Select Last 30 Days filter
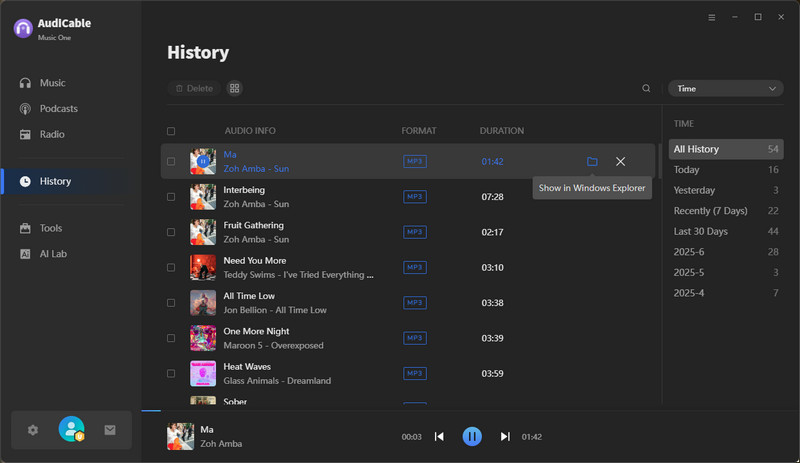 726,231
